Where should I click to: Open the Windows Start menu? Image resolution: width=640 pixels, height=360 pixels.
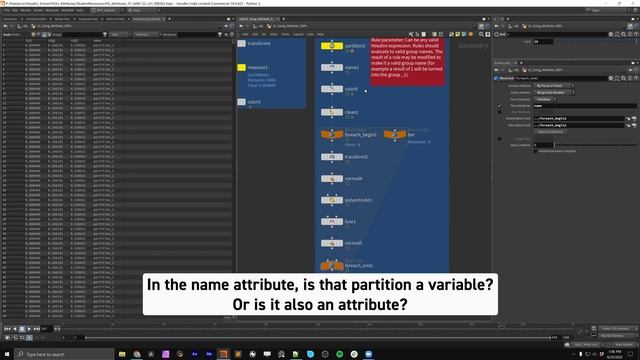pos(7,354)
